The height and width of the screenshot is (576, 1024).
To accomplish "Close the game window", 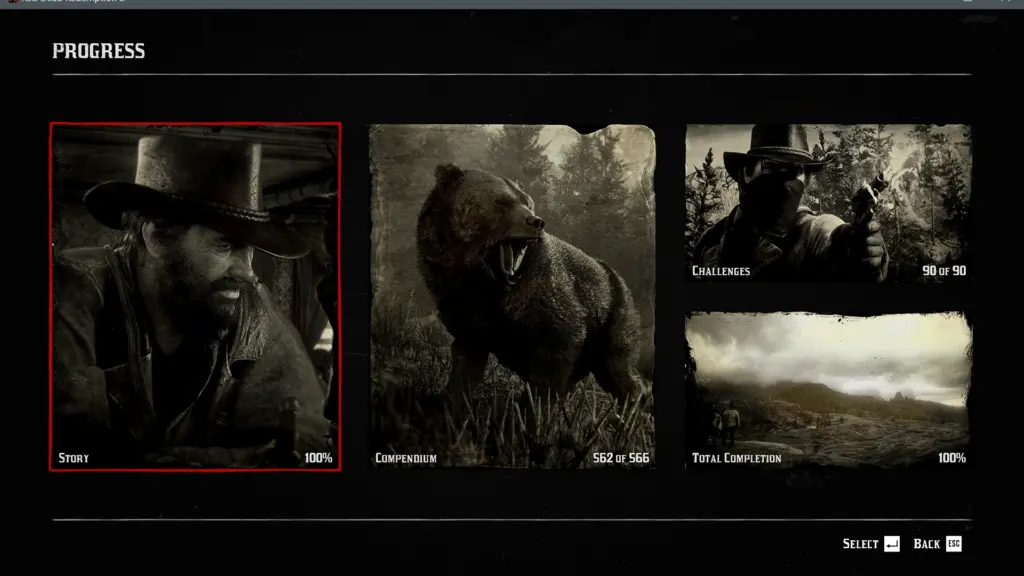I will tap(1008, 3).
